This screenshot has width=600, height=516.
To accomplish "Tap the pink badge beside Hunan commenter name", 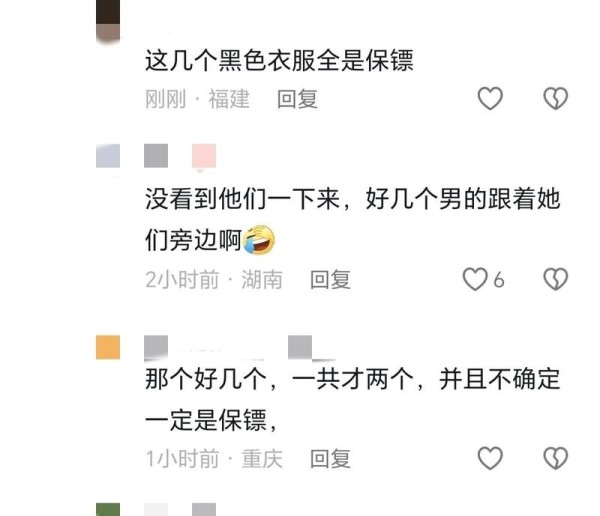I will click(x=204, y=156).
